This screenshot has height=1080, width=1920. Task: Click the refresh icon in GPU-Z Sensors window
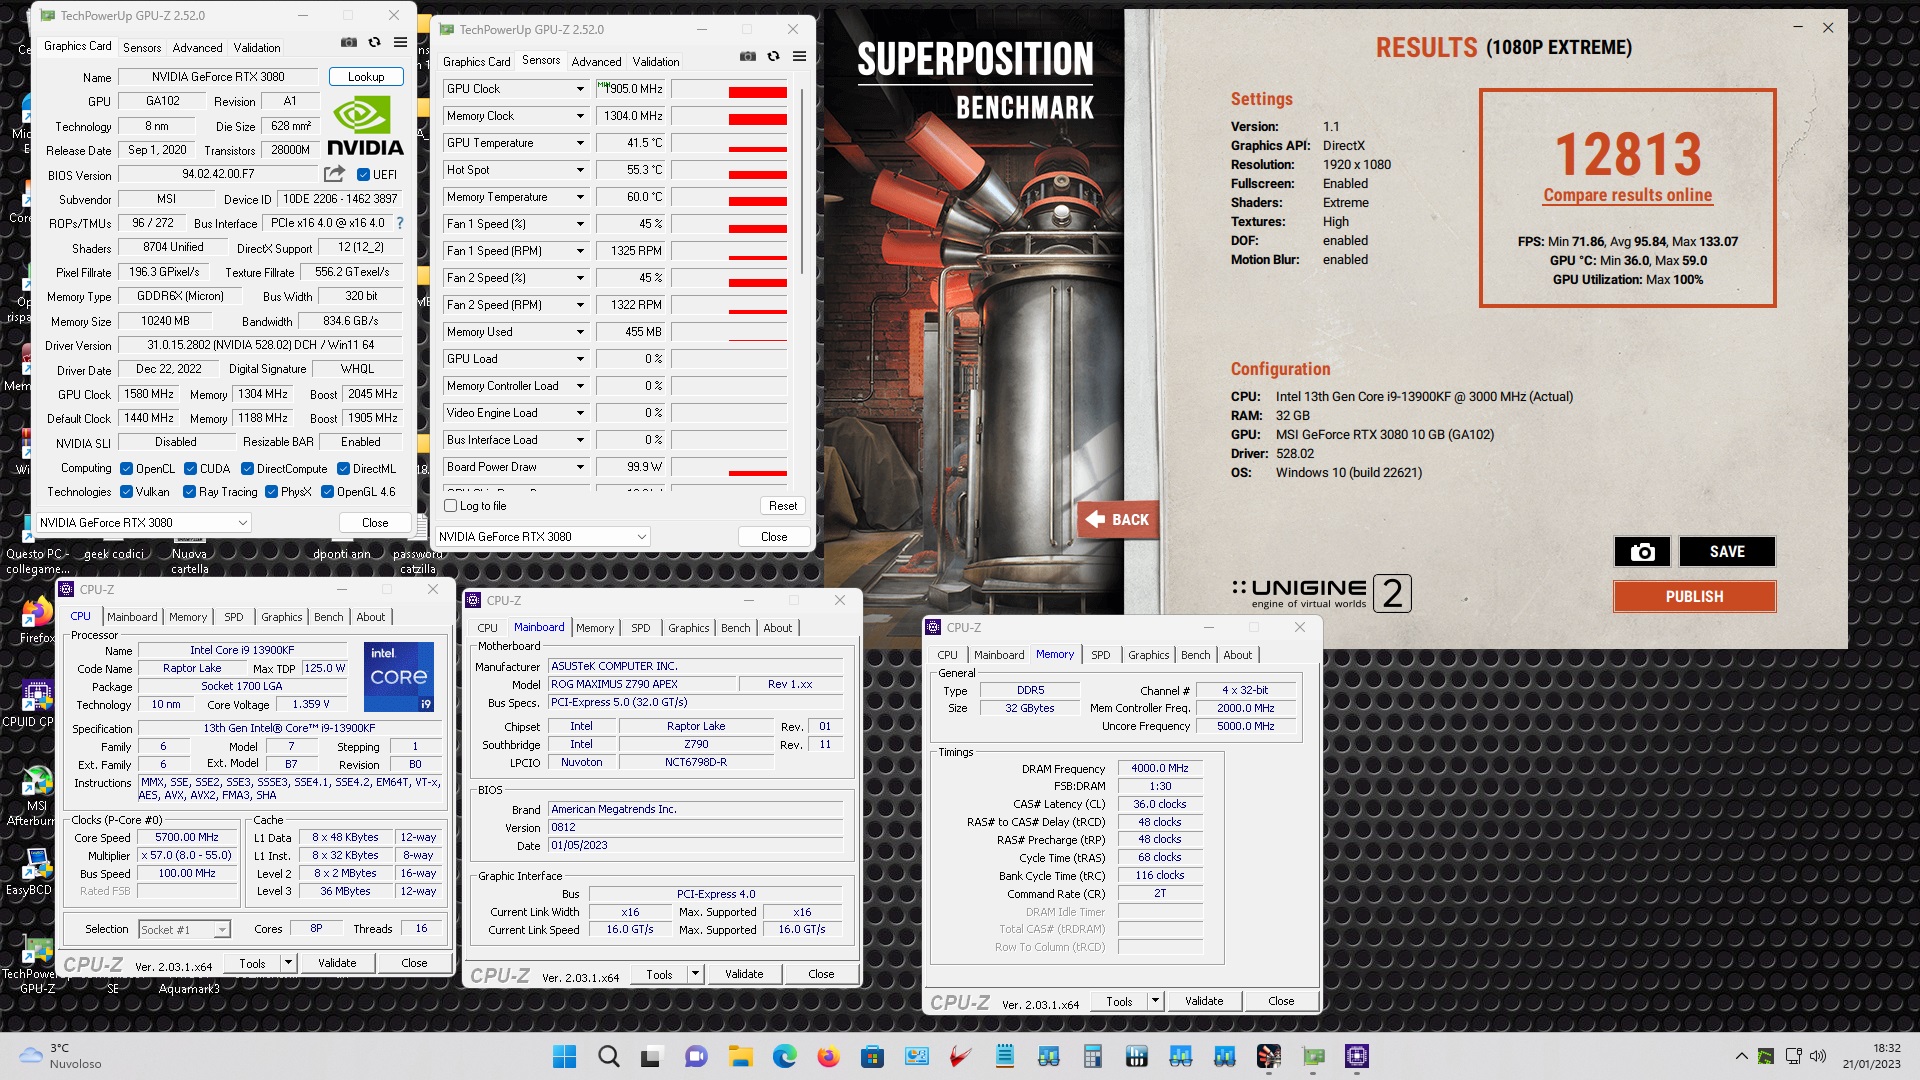tap(773, 56)
